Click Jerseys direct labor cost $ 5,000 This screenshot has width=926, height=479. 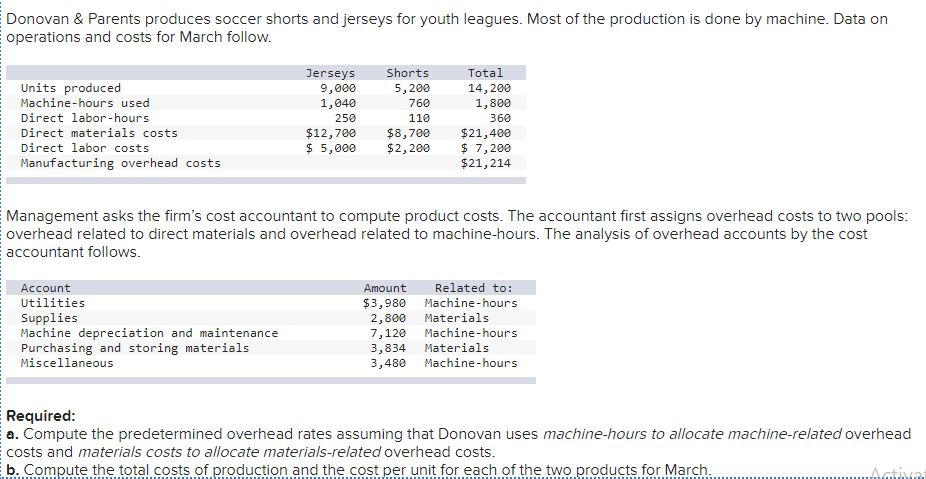(x=331, y=148)
